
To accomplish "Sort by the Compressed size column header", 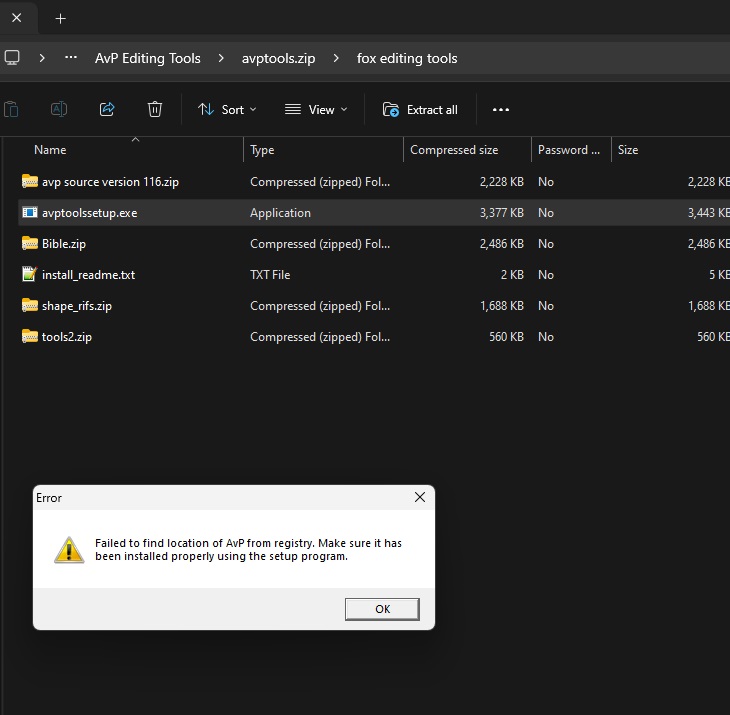I will point(454,150).
